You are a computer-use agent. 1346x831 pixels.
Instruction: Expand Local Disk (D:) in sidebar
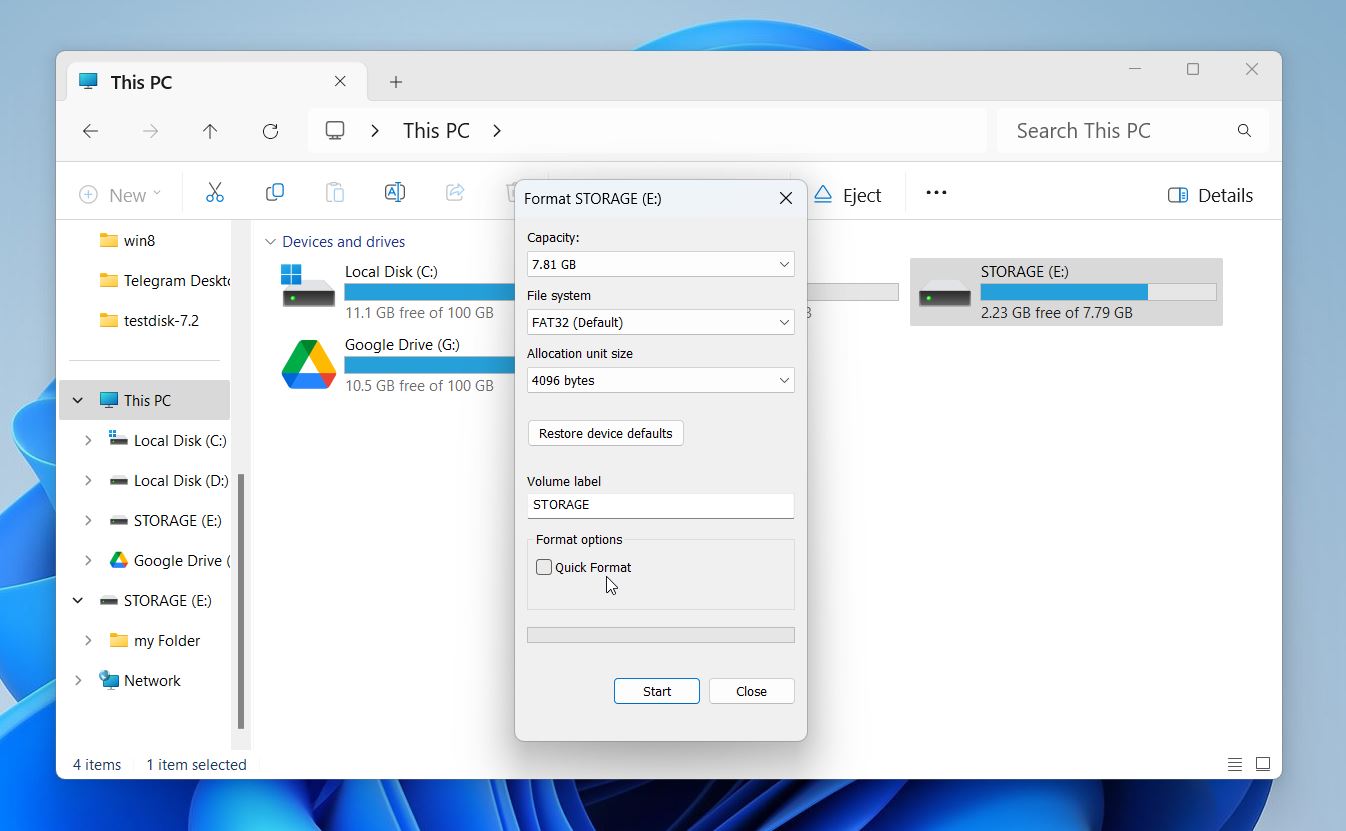(x=88, y=480)
